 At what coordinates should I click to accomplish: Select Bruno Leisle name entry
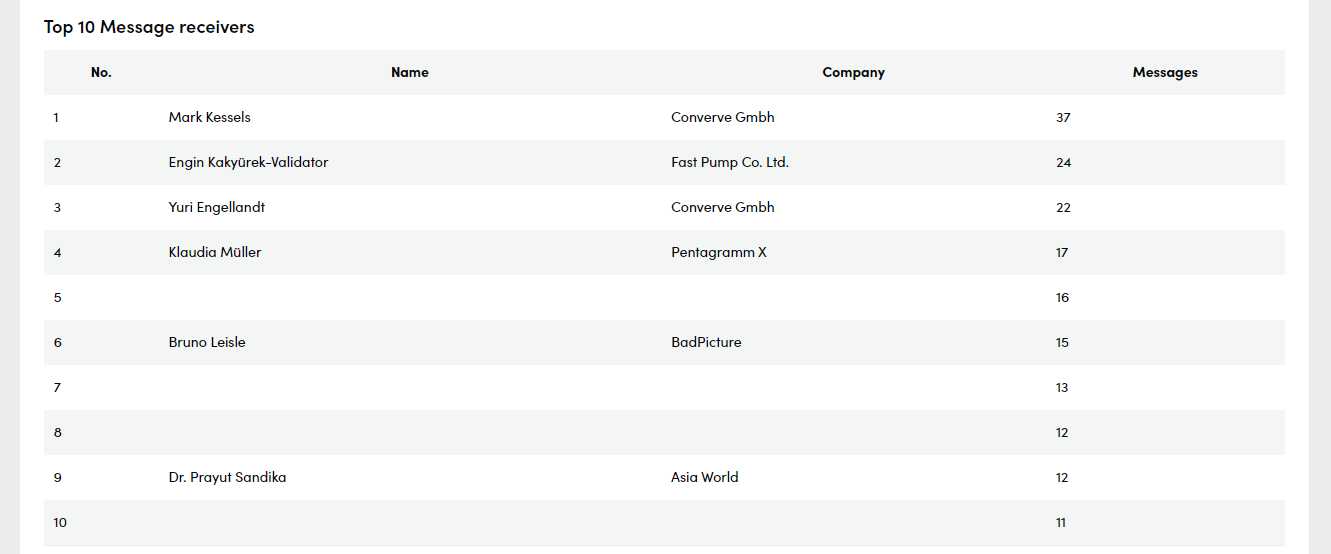(207, 342)
